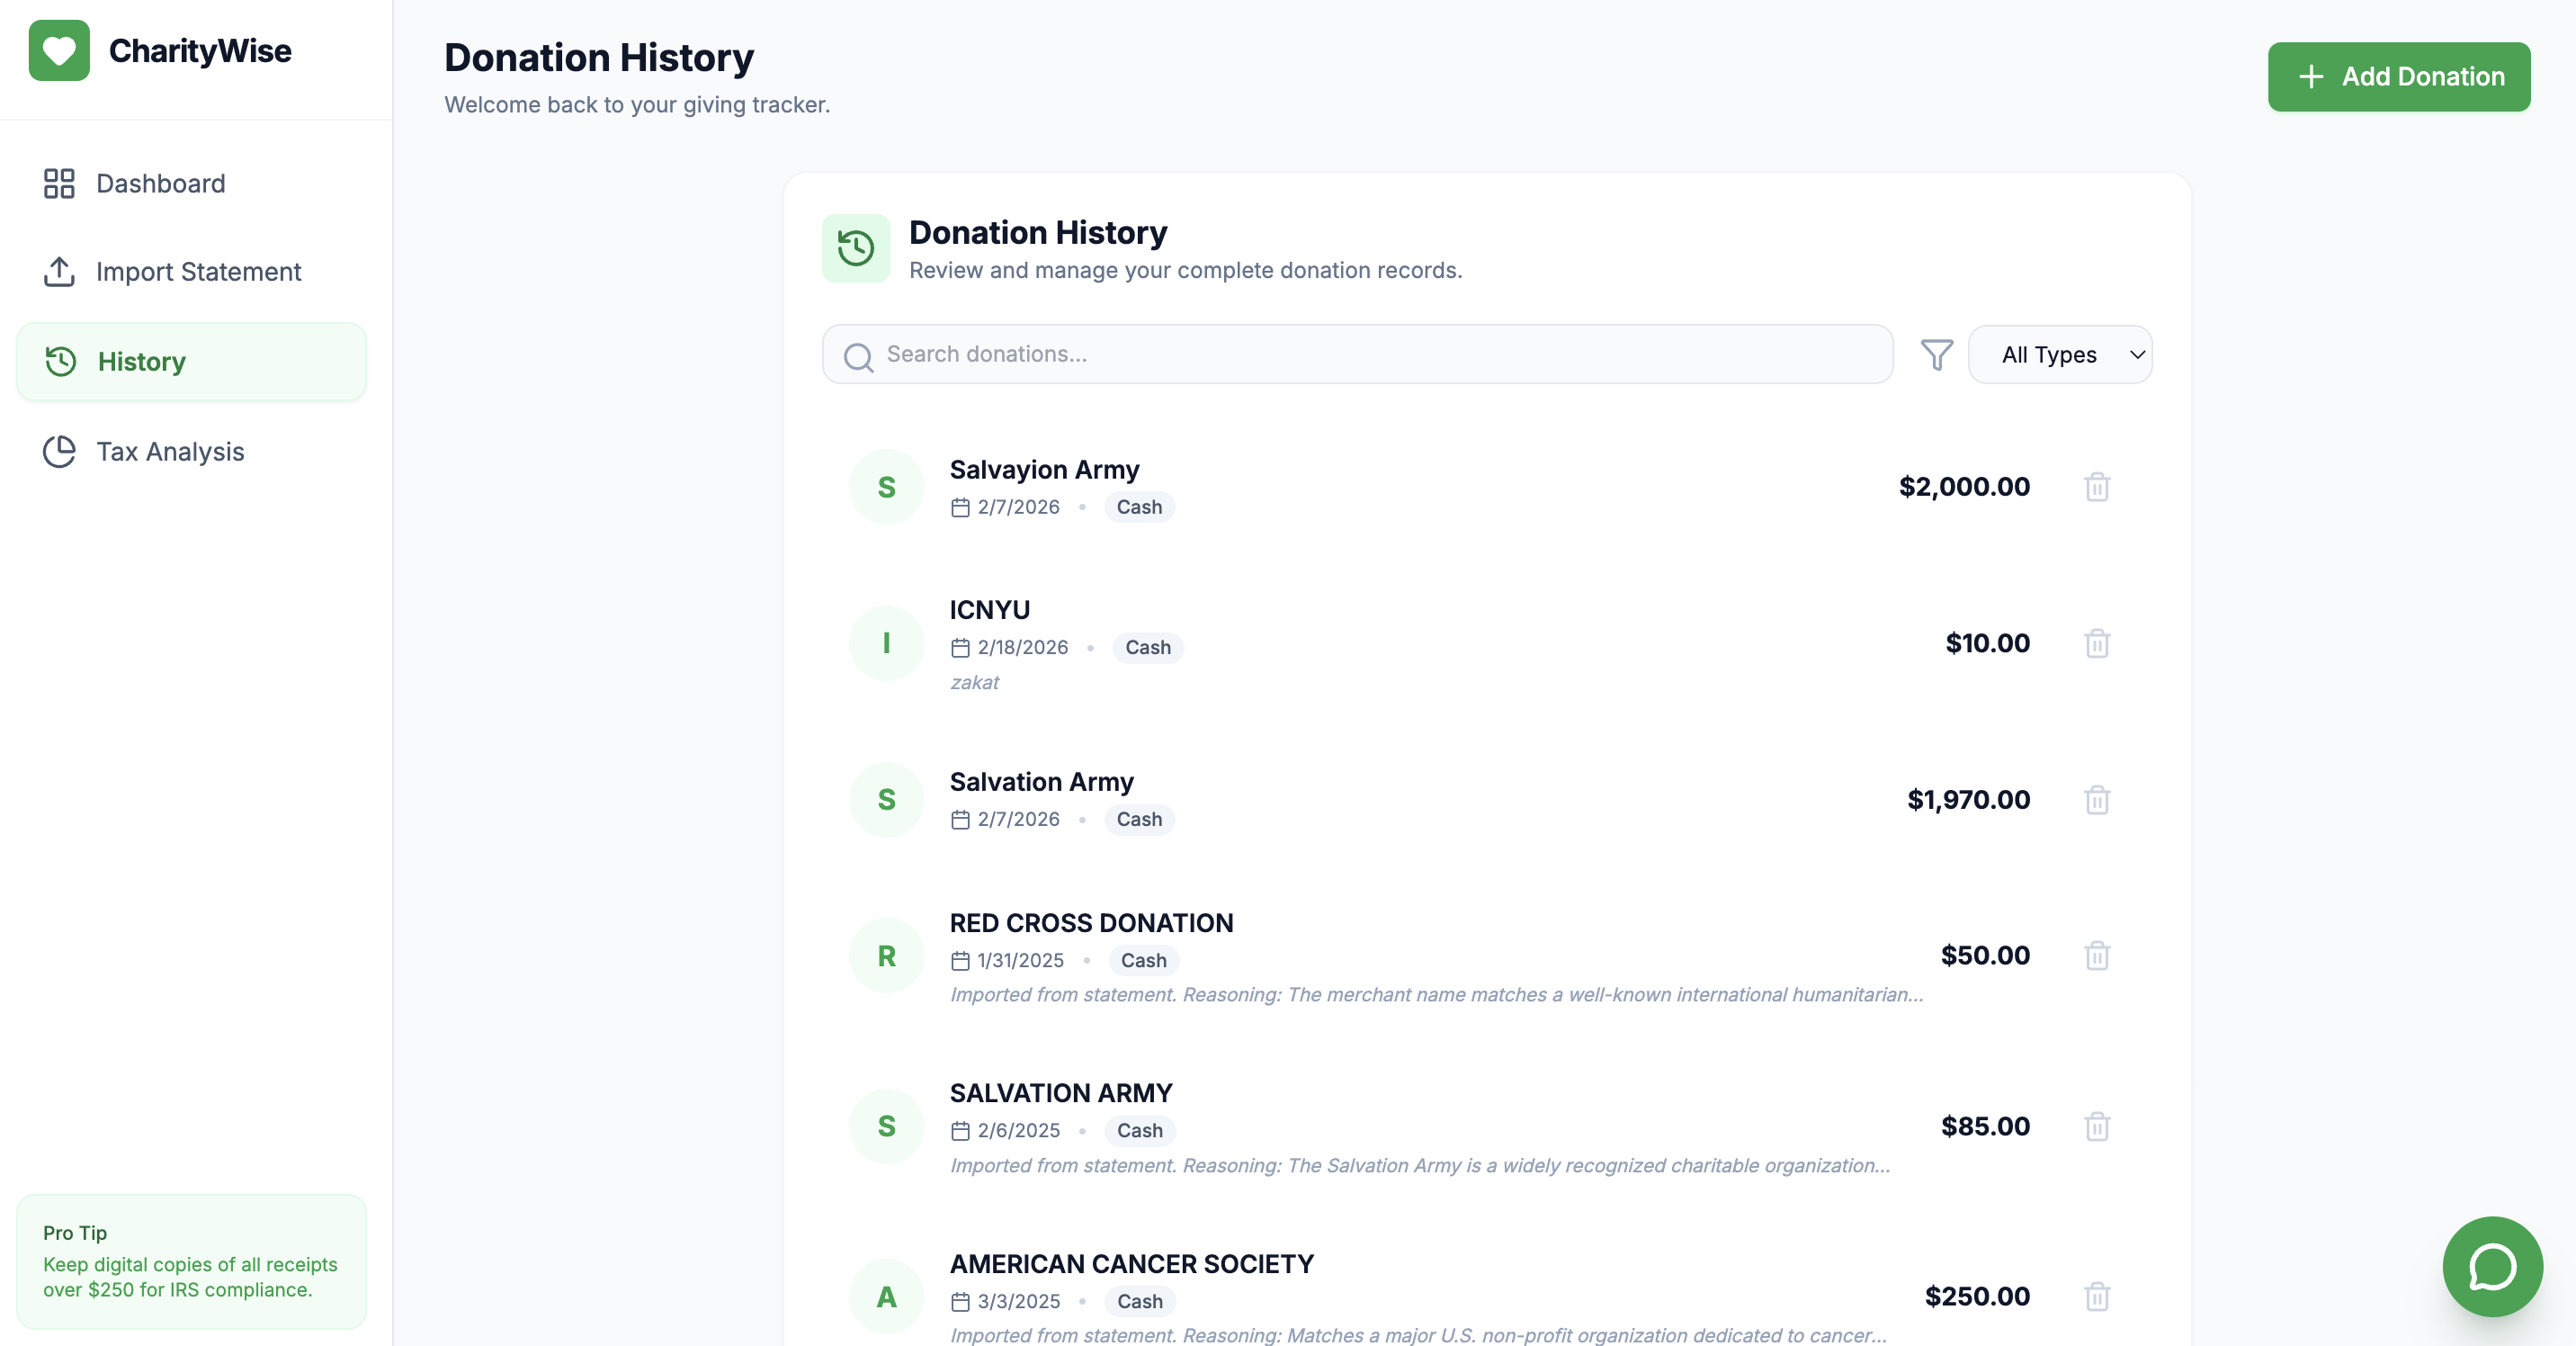Trash the SALVATION ARMY $85.00 donation
The image size is (2576, 1346).
coord(2096,1127)
